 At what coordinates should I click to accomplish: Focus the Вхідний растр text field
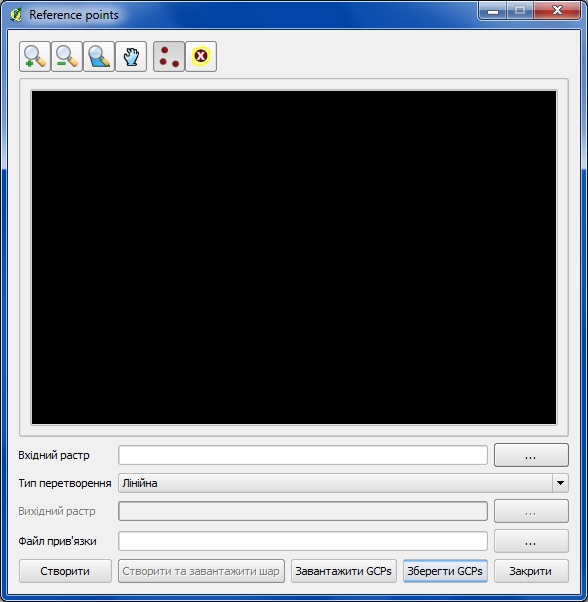pyautogui.click(x=303, y=455)
